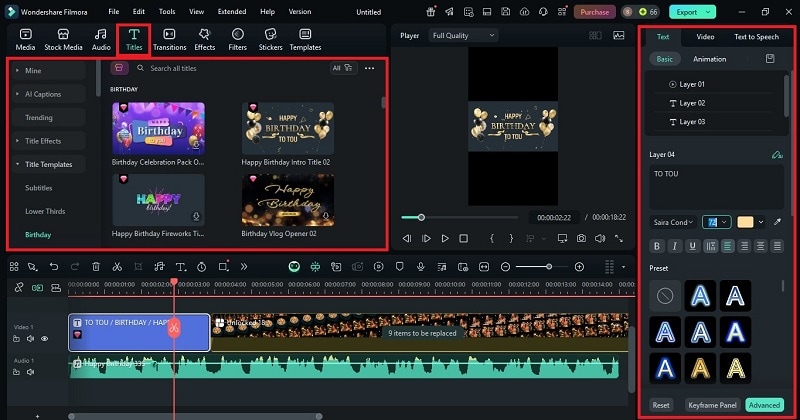
Task: Hide the Video 1 track with eye icon
Action: 44,338
